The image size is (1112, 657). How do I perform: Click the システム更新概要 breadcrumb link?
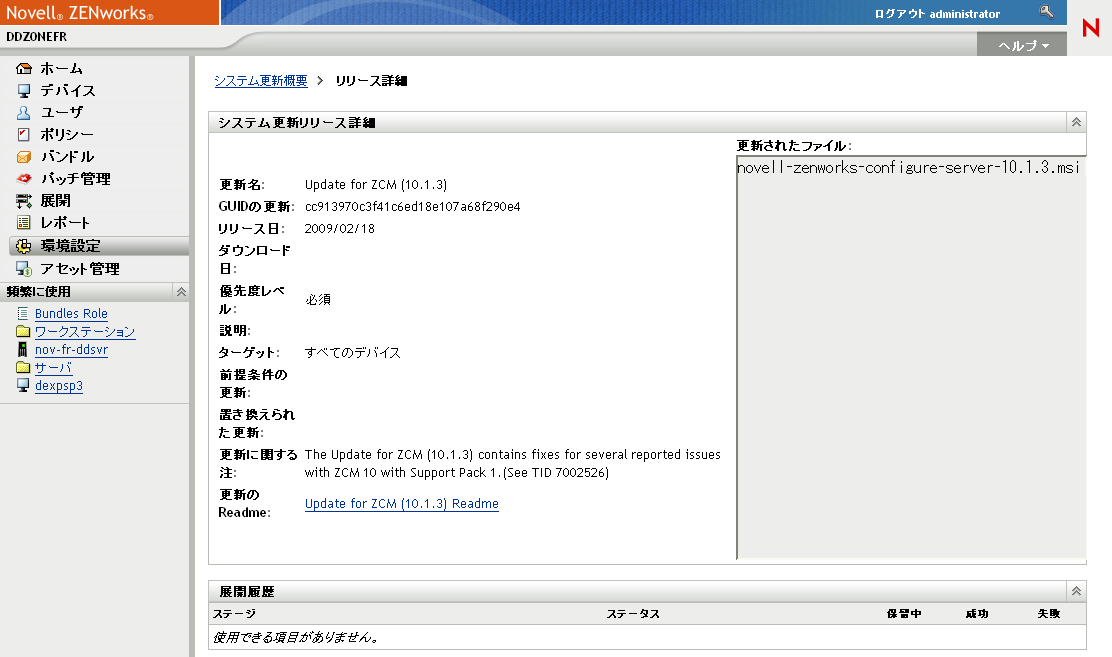261,81
